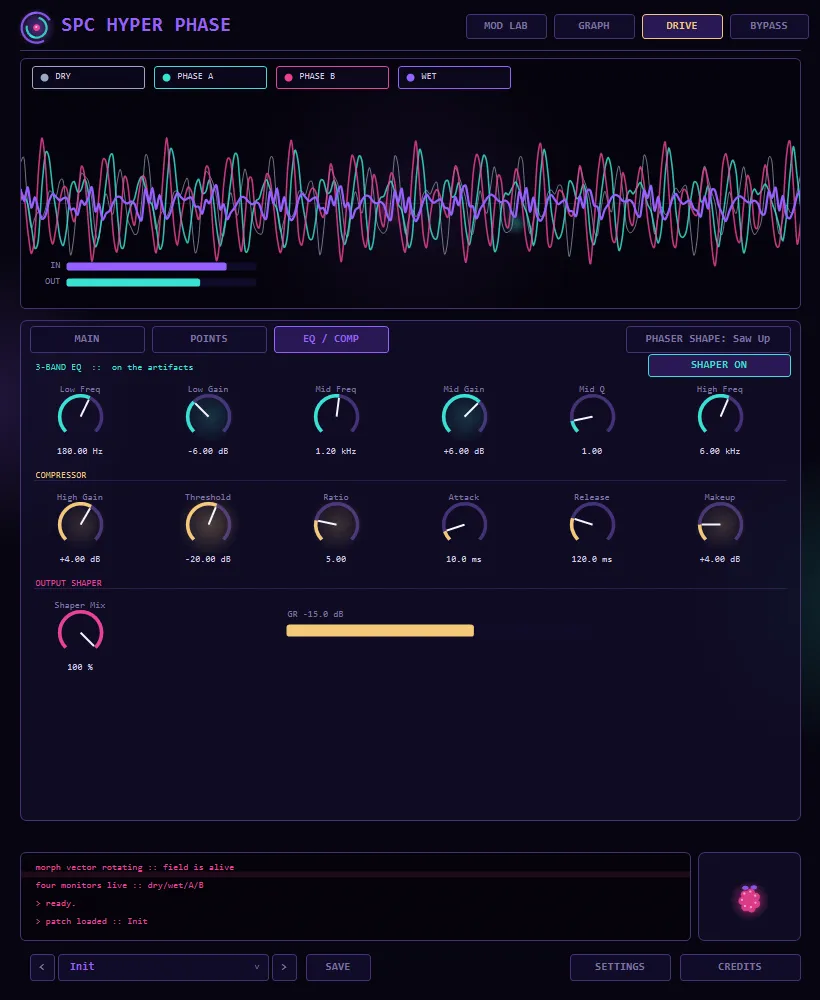Click the 6.00 kHz value
The image size is (820, 1000).
pos(720,452)
